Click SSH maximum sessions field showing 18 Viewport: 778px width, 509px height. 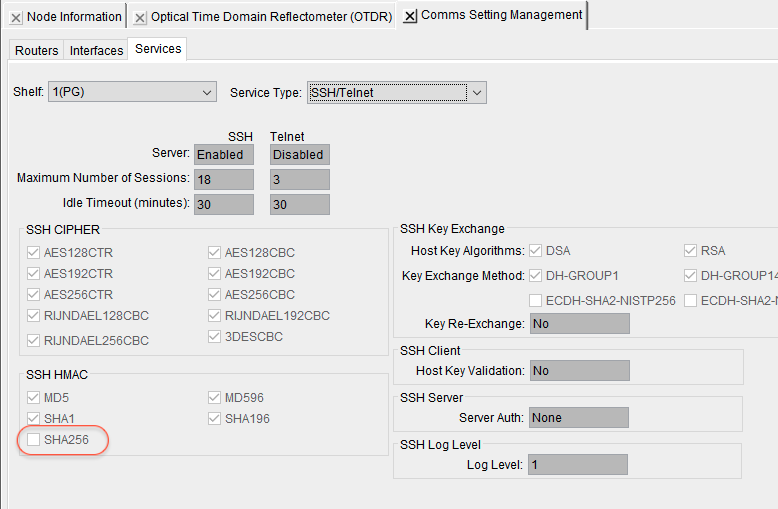(224, 180)
